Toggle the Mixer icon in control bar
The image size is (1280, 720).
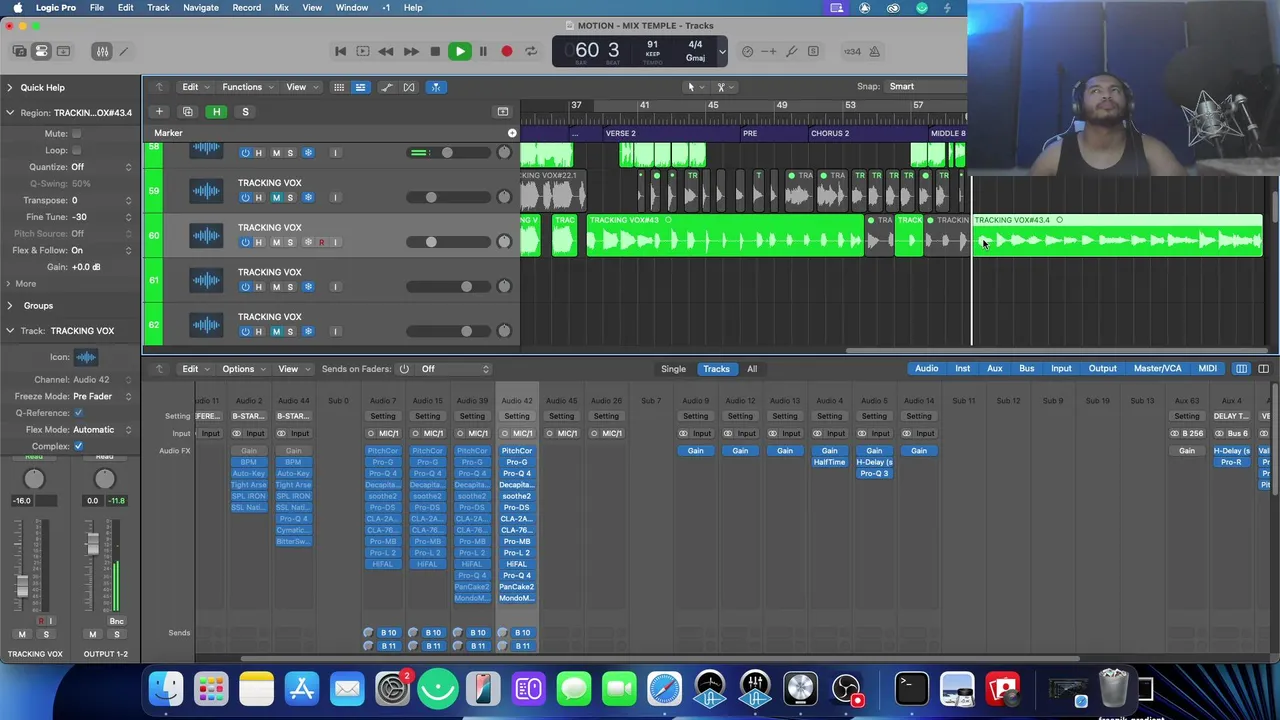pos(102,51)
